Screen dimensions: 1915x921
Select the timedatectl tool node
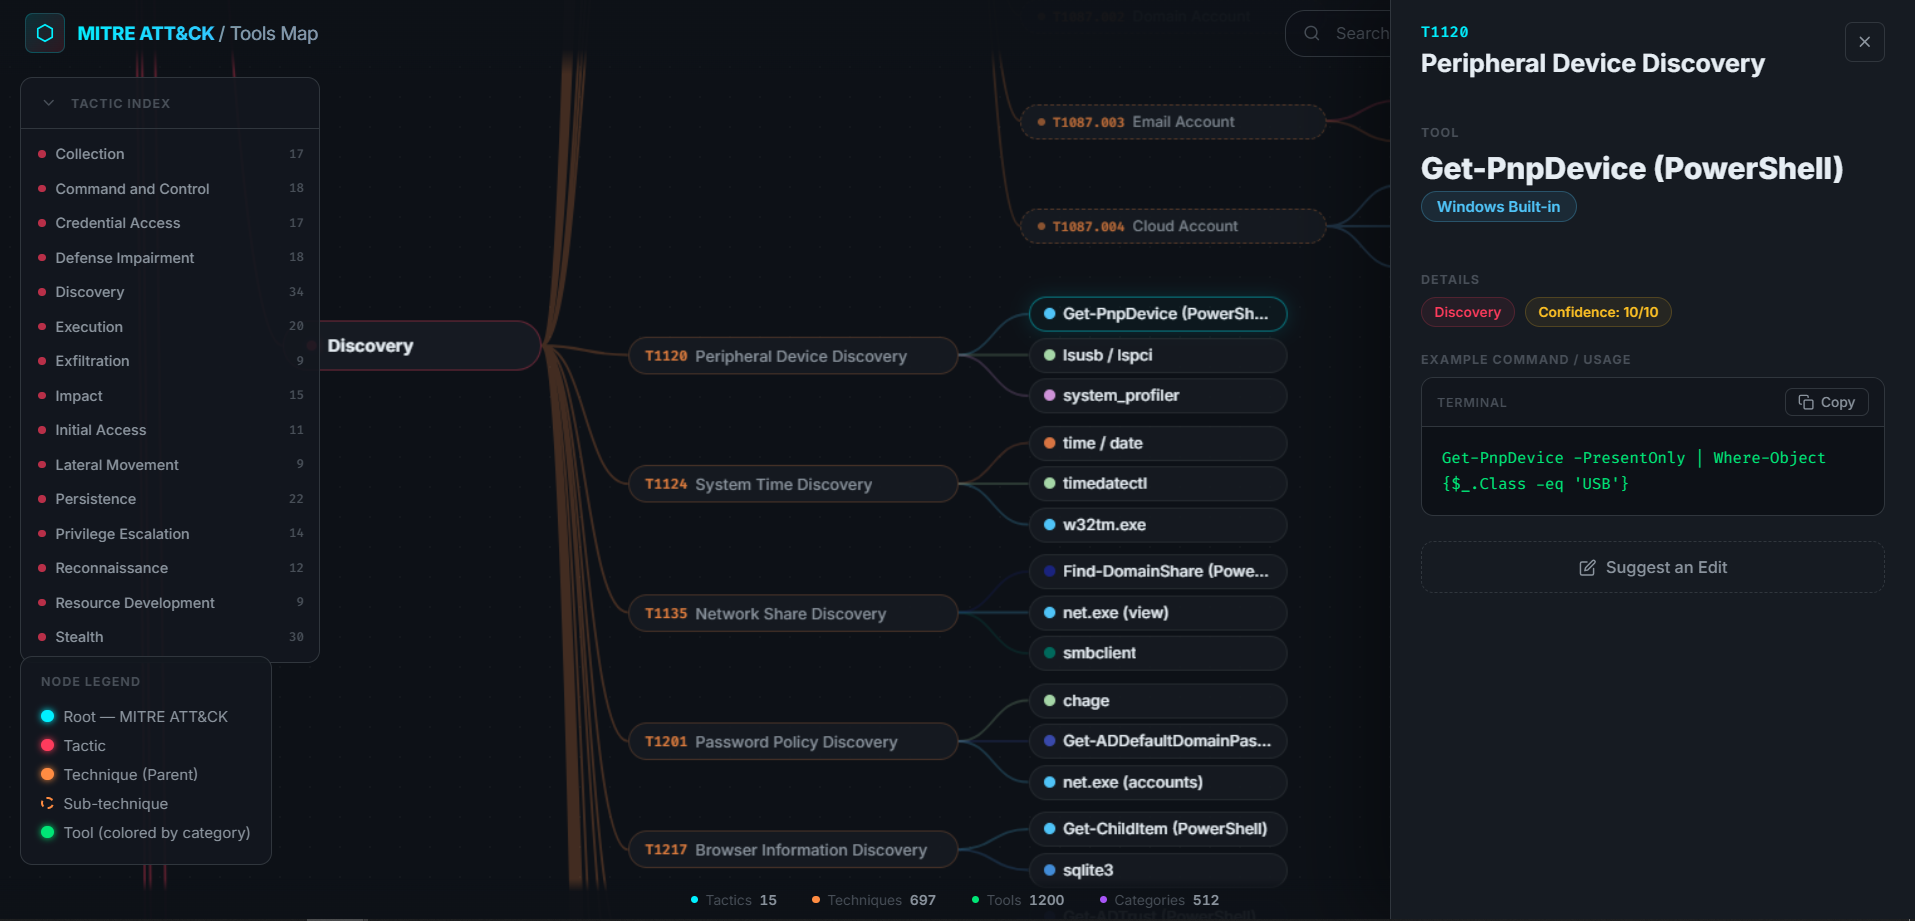(x=1158, y=484)
